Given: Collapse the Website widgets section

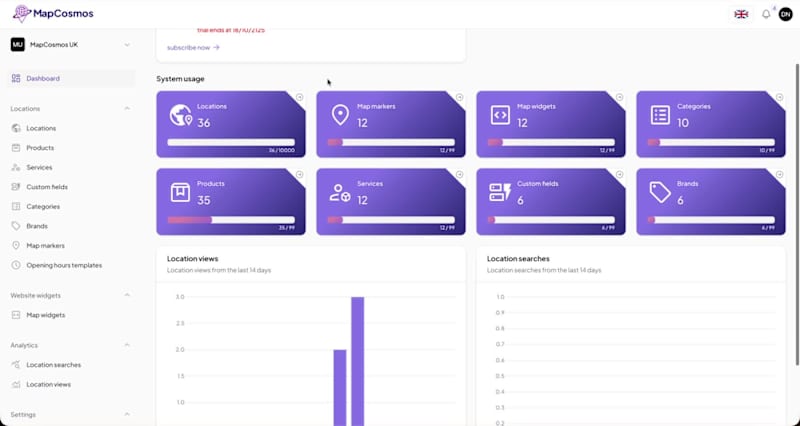Looking at the screenshot, I should click(127, 295).
